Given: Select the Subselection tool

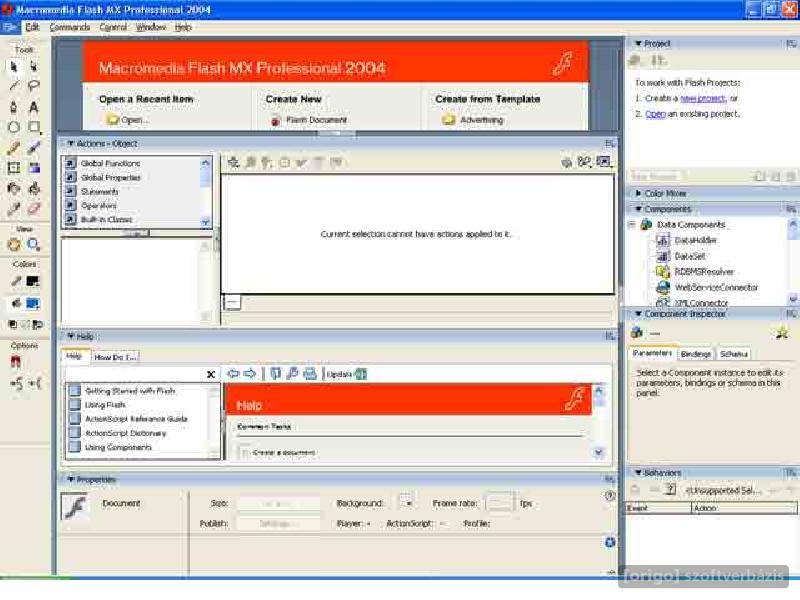Looking at the screenshot, I should coord(34,66).
